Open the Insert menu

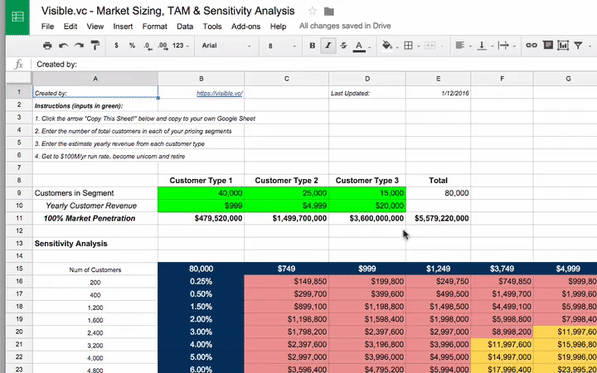pos(123,26)
